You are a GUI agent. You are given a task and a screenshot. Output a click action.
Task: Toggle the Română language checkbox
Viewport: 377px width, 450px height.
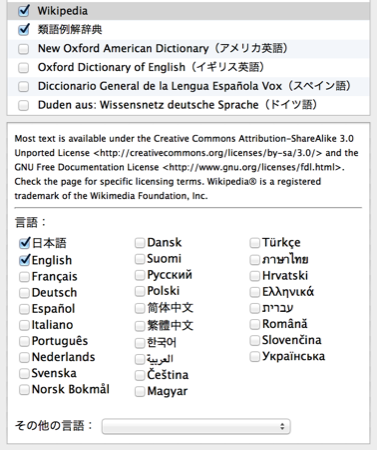255,324
